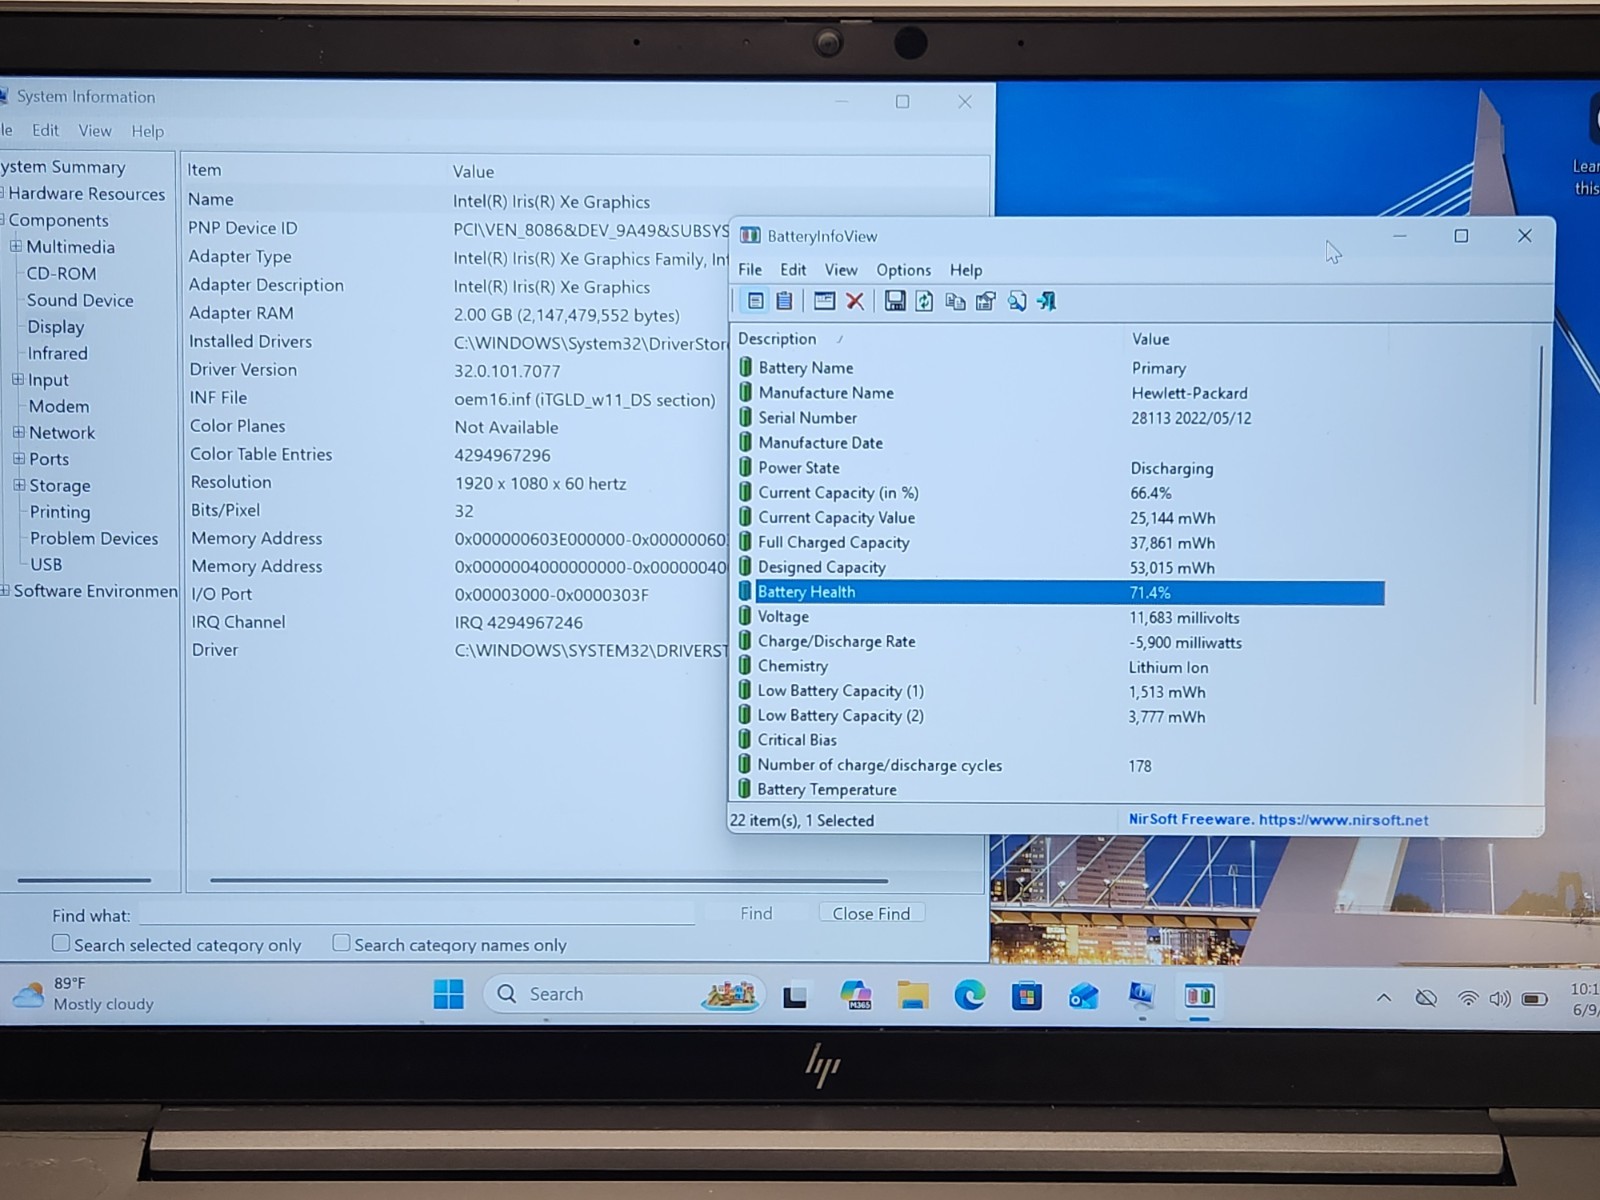Open weather widget showing 89°F

coord(84,994)
